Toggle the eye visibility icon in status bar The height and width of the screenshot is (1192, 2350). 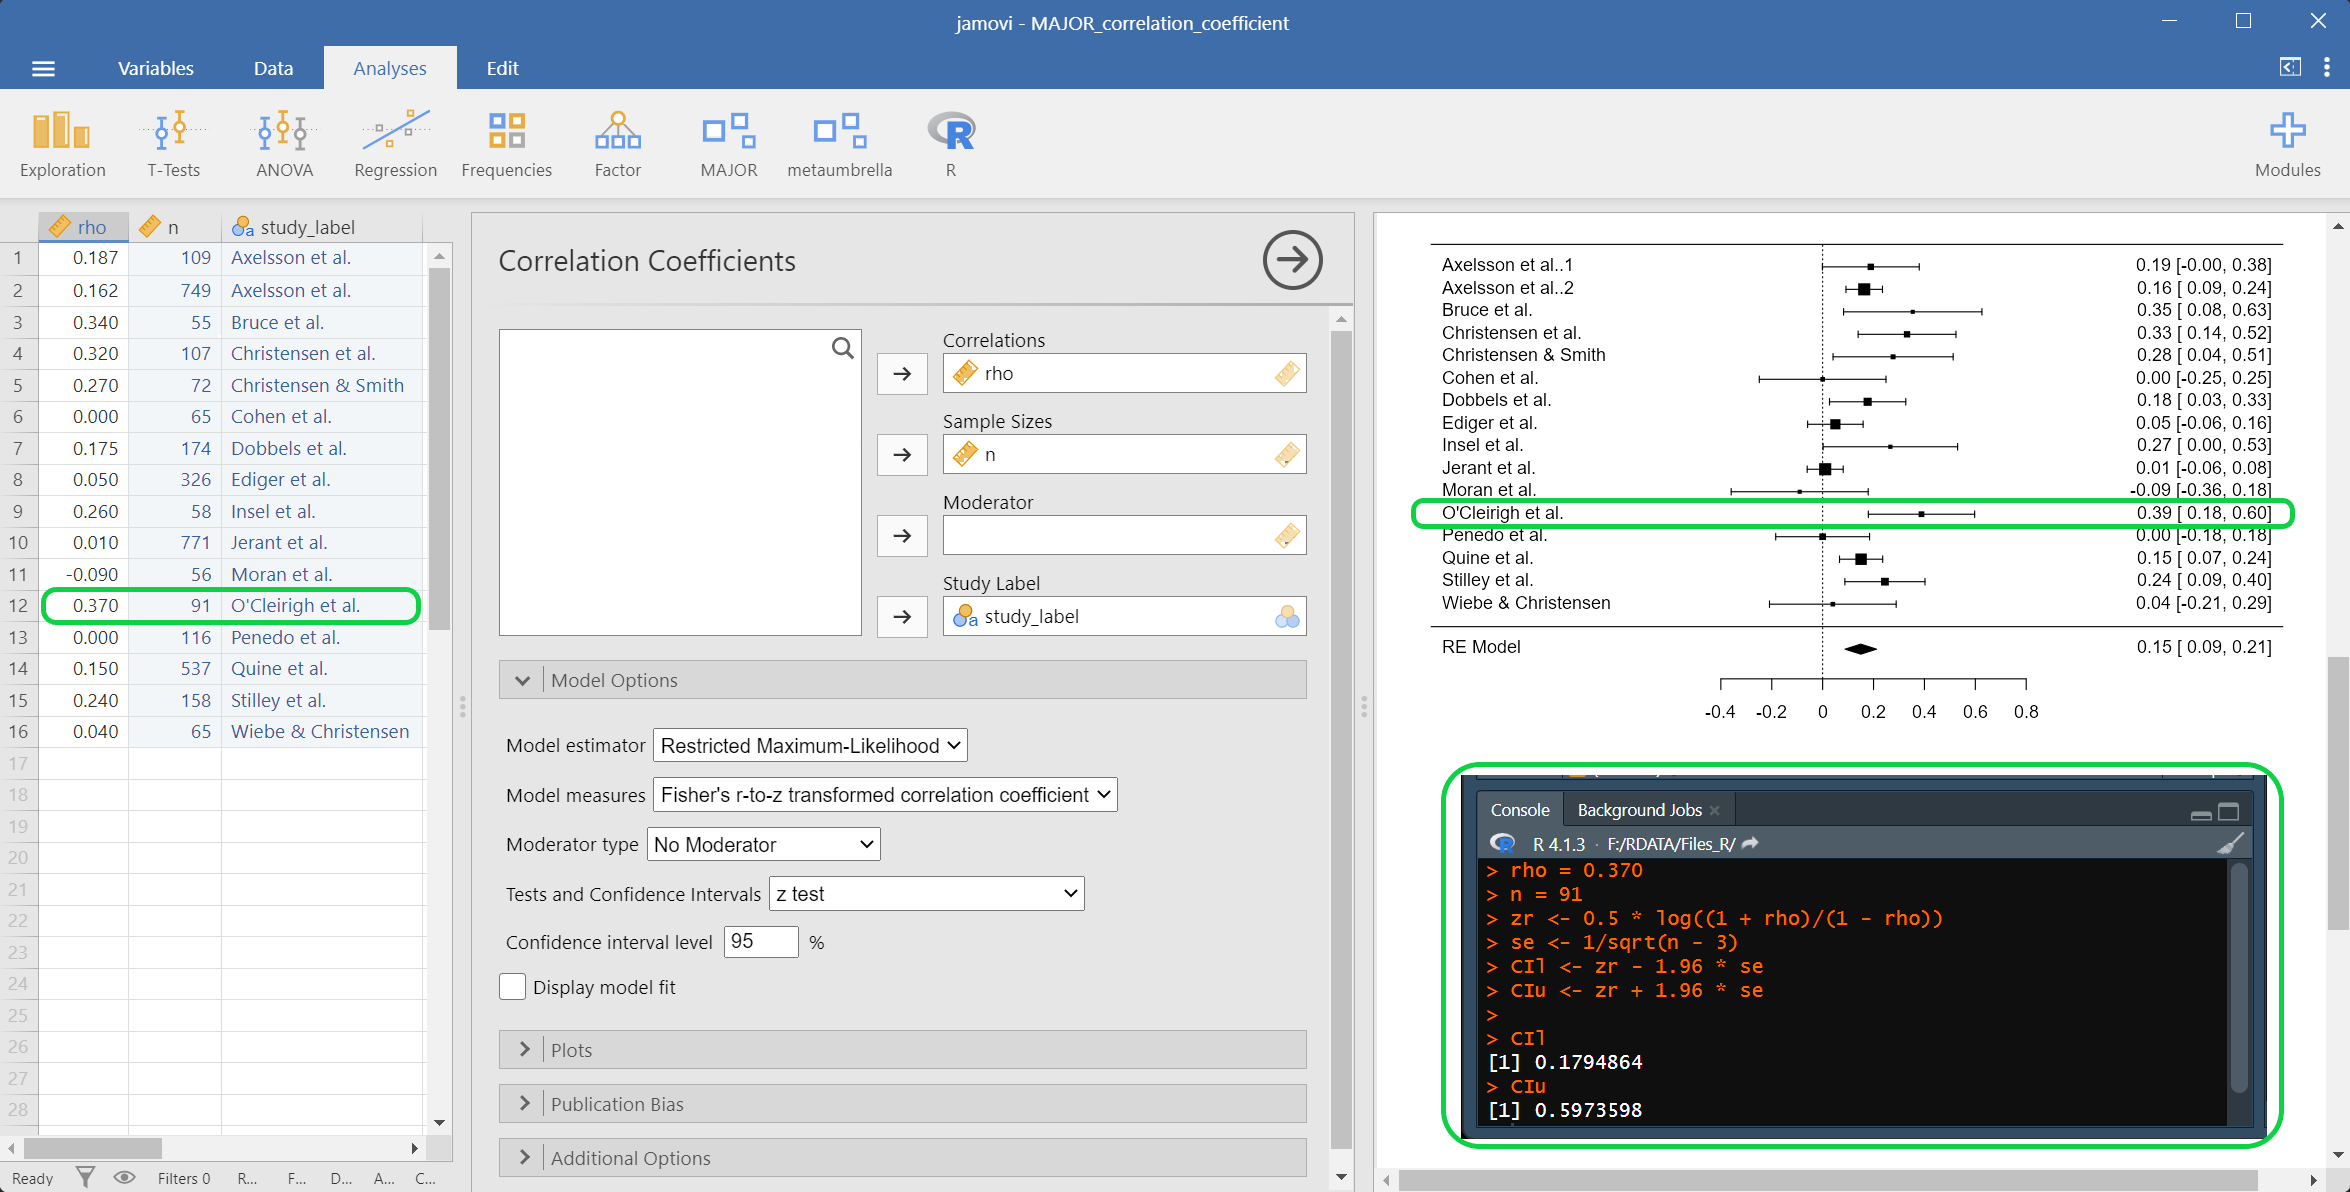pos(124,1177)
